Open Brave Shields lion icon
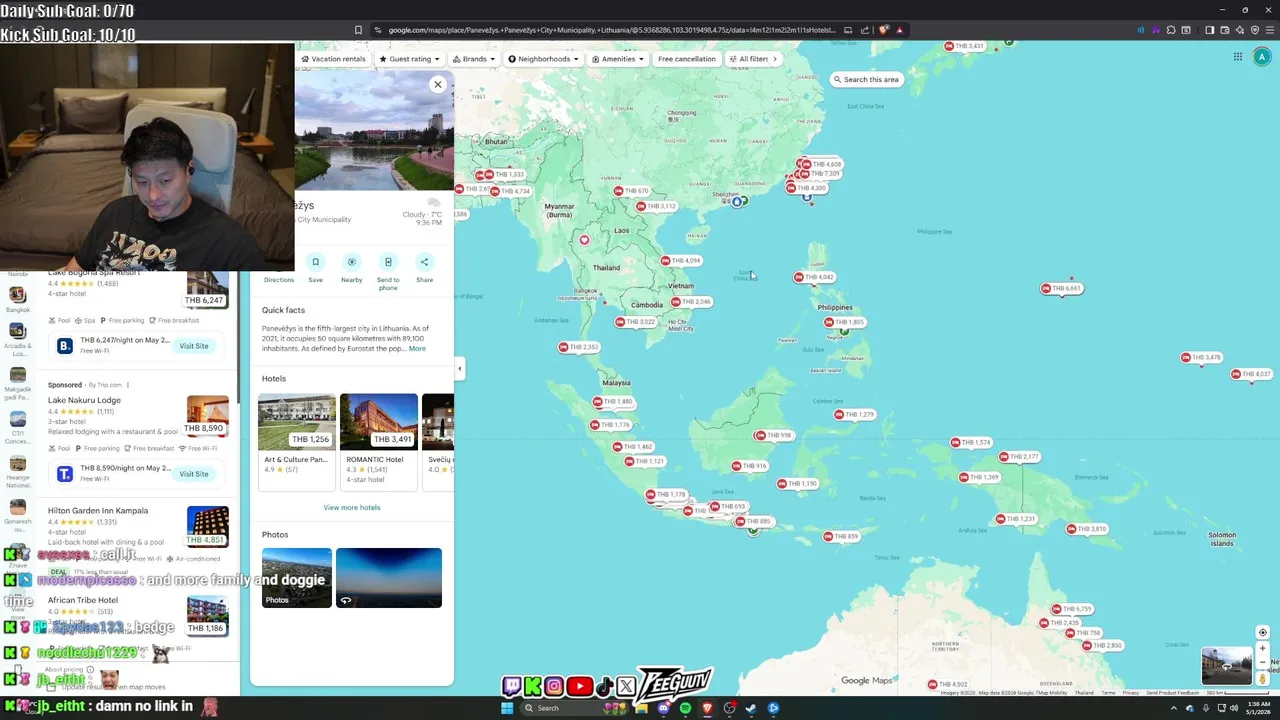The width and height of the screenshot is (1280, 720). (884, 30)
